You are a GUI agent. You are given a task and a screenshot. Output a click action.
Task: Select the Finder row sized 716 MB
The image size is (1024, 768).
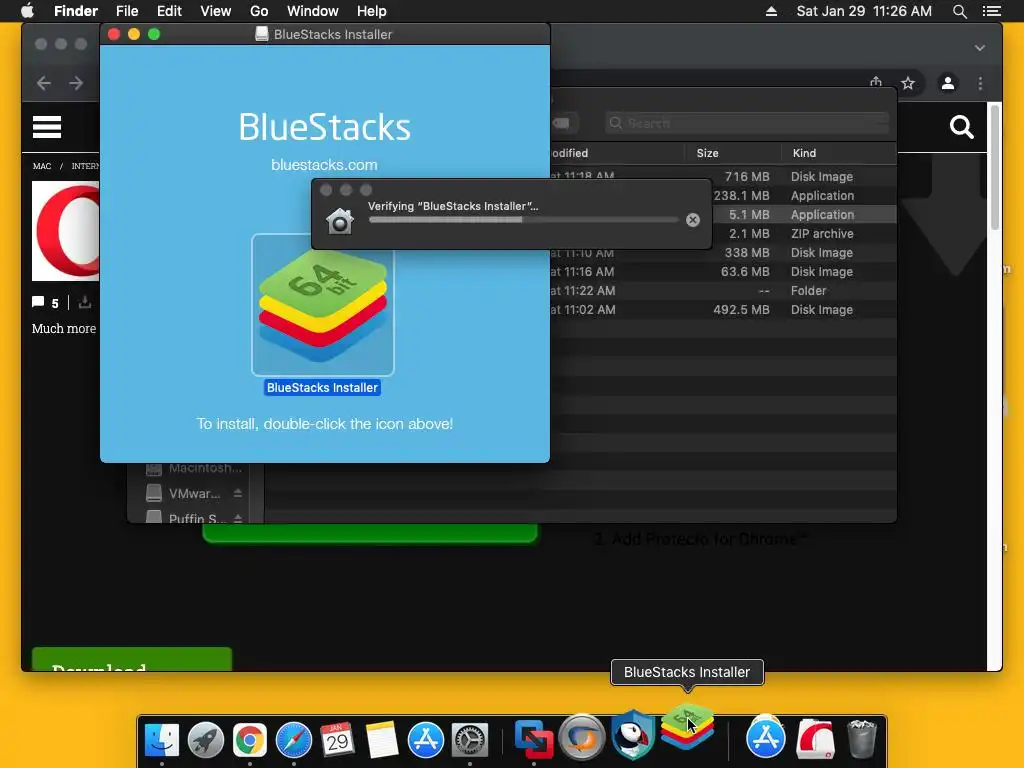[x=723, y=177]
